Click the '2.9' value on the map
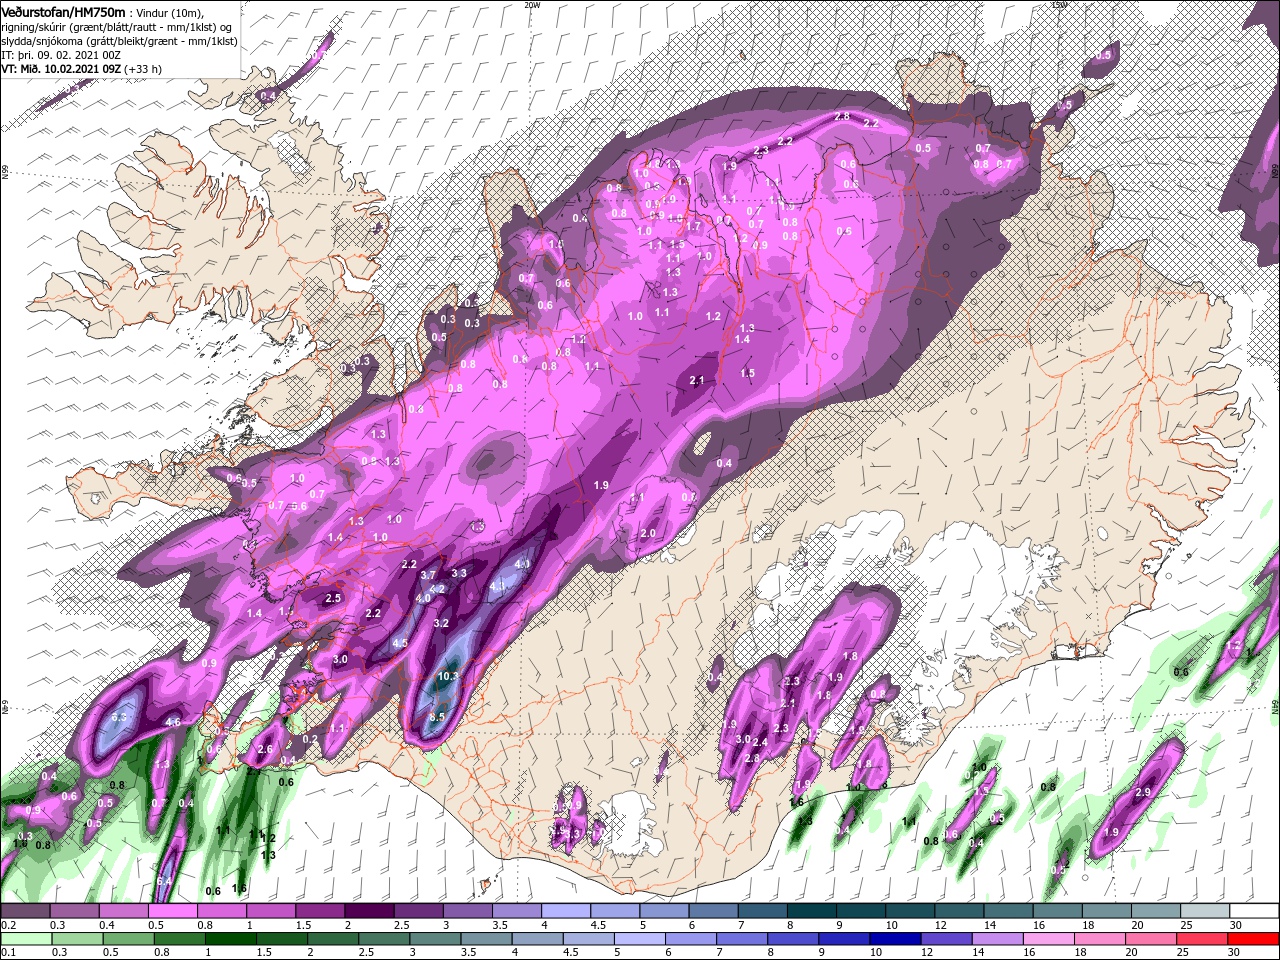 click(1145, 792)
